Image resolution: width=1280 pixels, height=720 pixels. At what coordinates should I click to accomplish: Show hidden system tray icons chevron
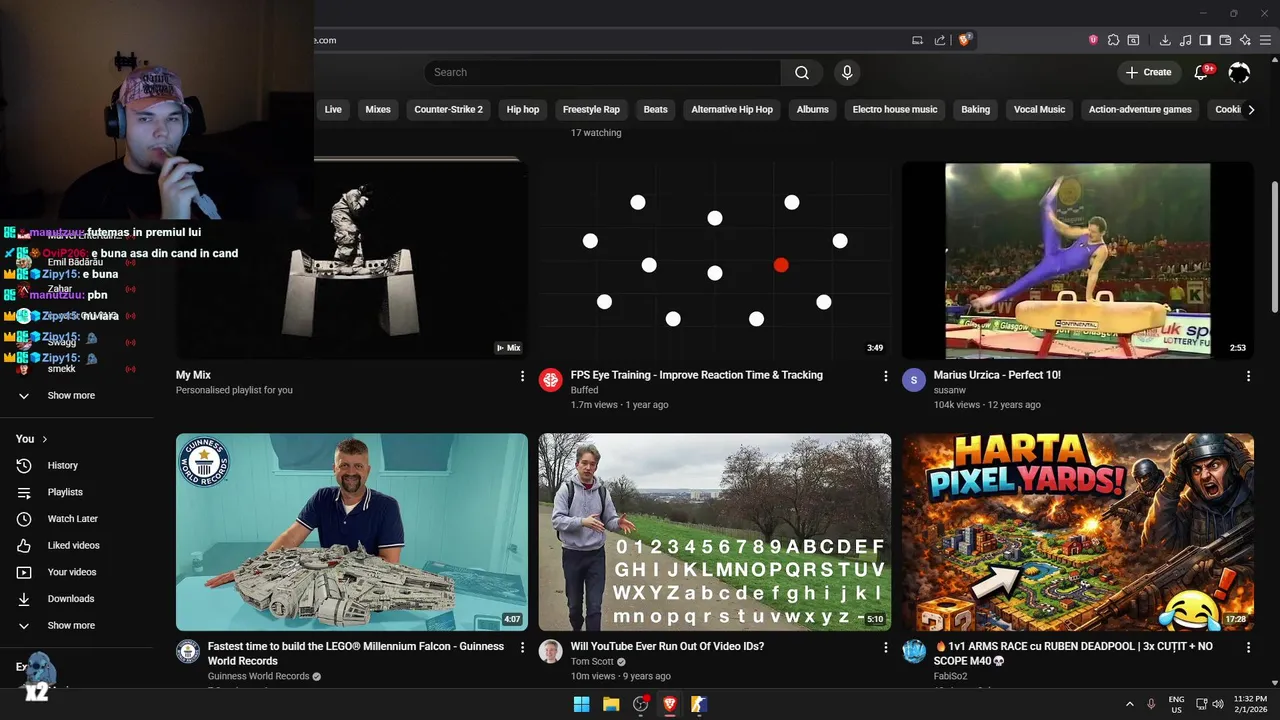[x=1130, y=704]
